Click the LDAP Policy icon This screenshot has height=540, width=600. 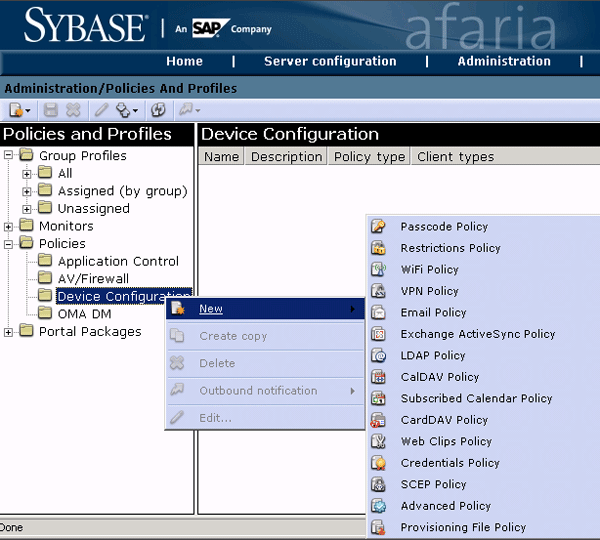pyautogui.click(x=378, y=356)
